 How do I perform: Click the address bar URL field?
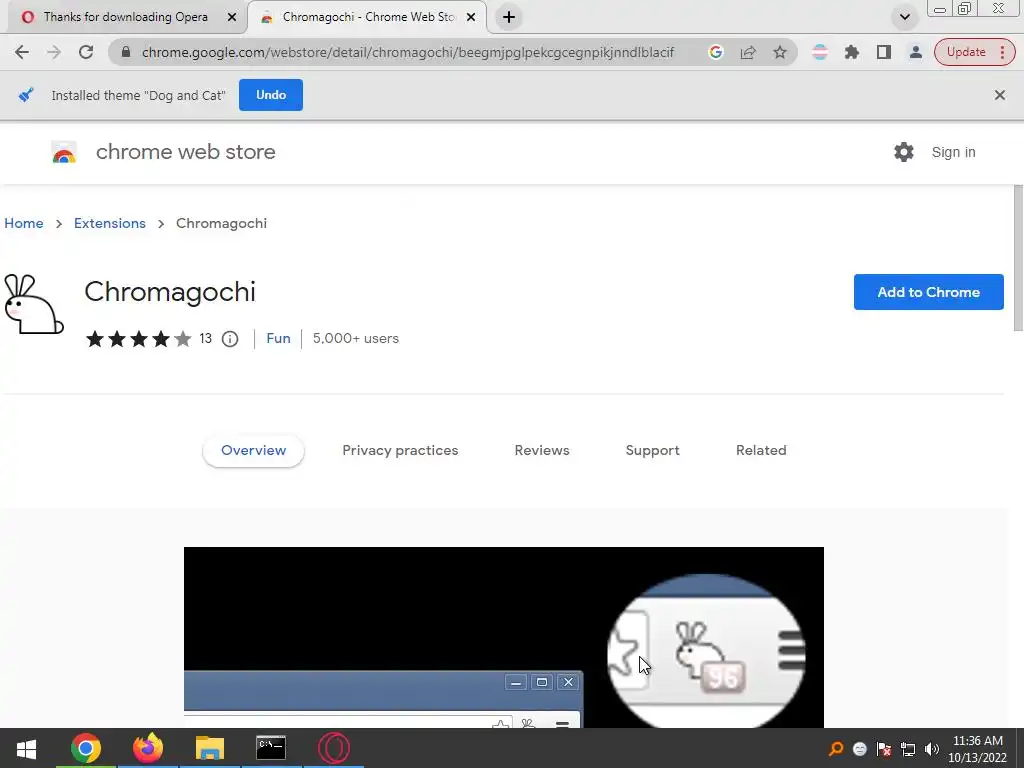pos(408,52)
